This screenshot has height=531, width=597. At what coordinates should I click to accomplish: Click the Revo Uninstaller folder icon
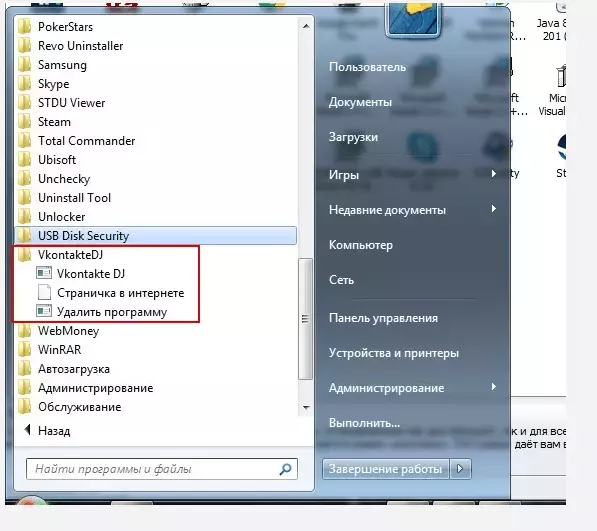(25, 46)
